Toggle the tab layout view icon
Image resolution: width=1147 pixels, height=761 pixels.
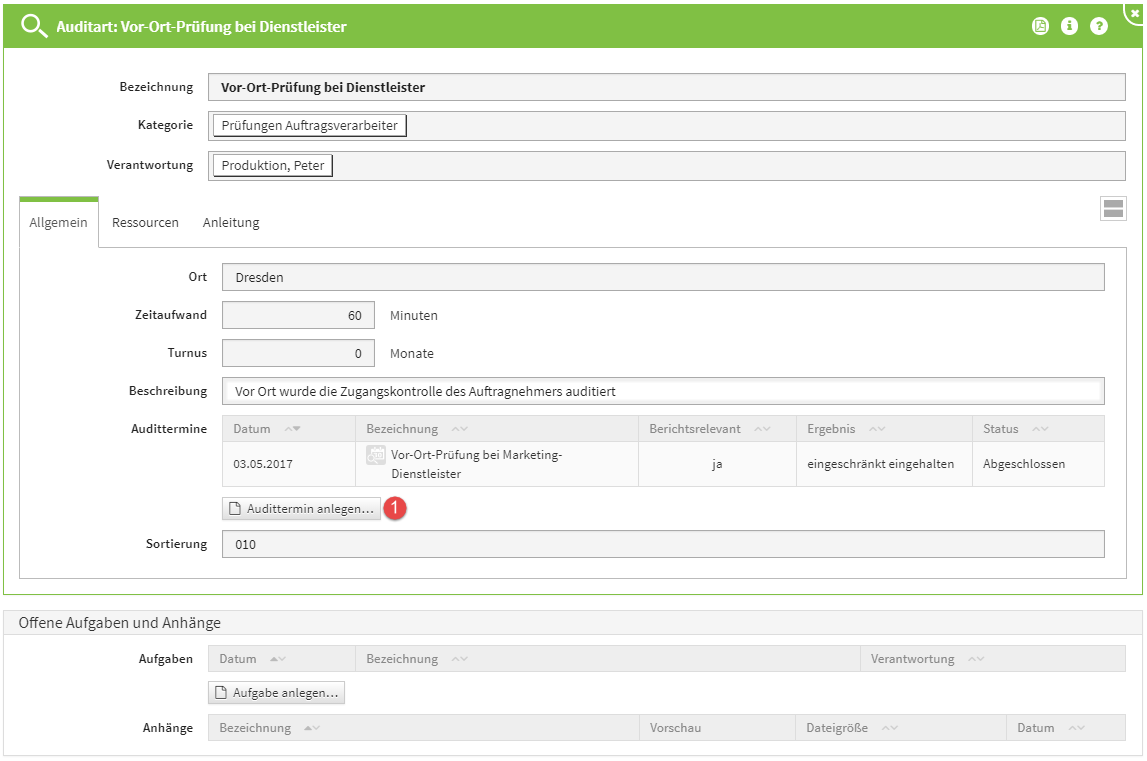(x=1113, y=209)
